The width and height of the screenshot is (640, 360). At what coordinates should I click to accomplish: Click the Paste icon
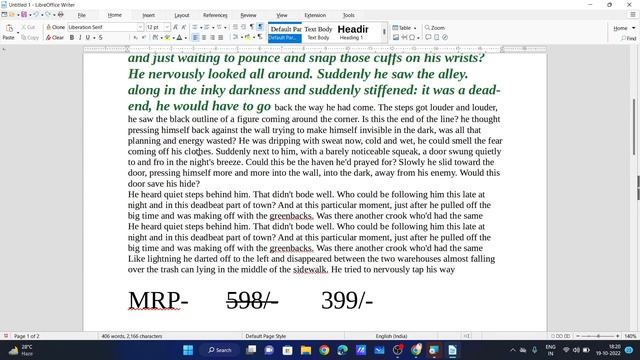9,29
